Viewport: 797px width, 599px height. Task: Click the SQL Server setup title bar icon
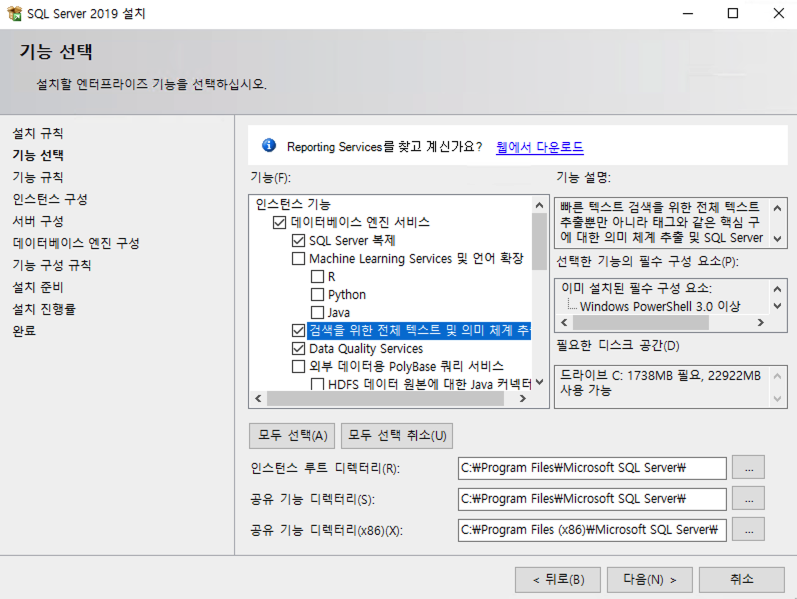[14, 13]
